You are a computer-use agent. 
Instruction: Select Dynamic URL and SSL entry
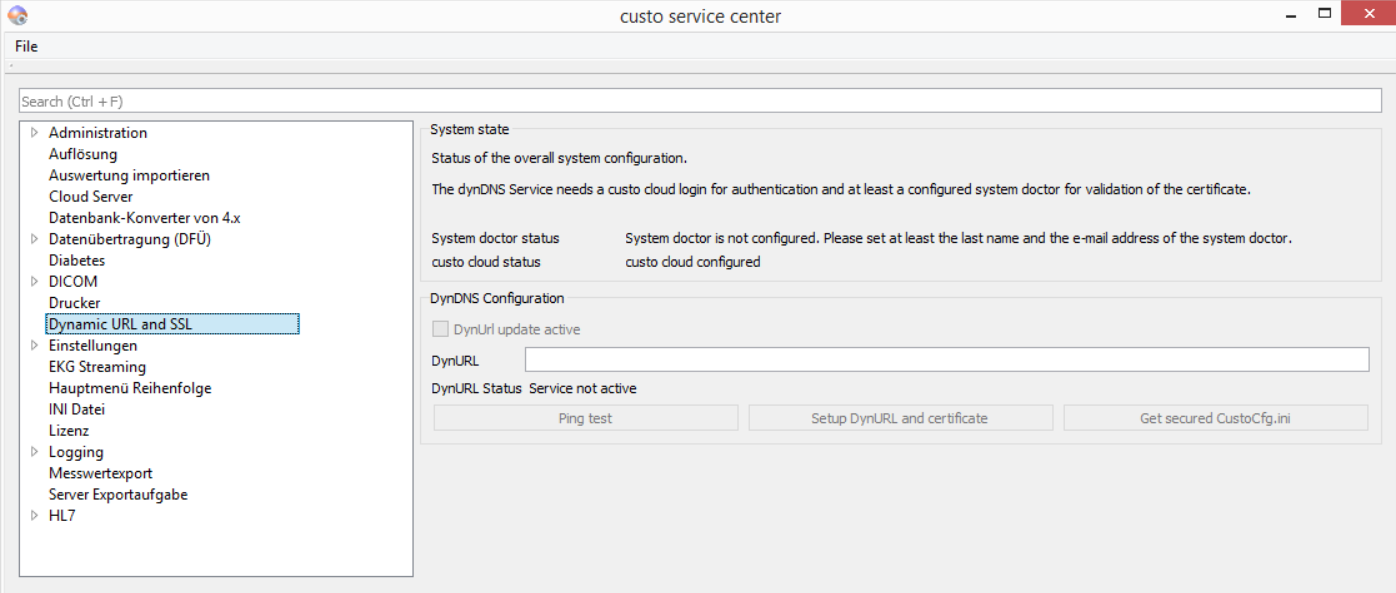point(172,324)
